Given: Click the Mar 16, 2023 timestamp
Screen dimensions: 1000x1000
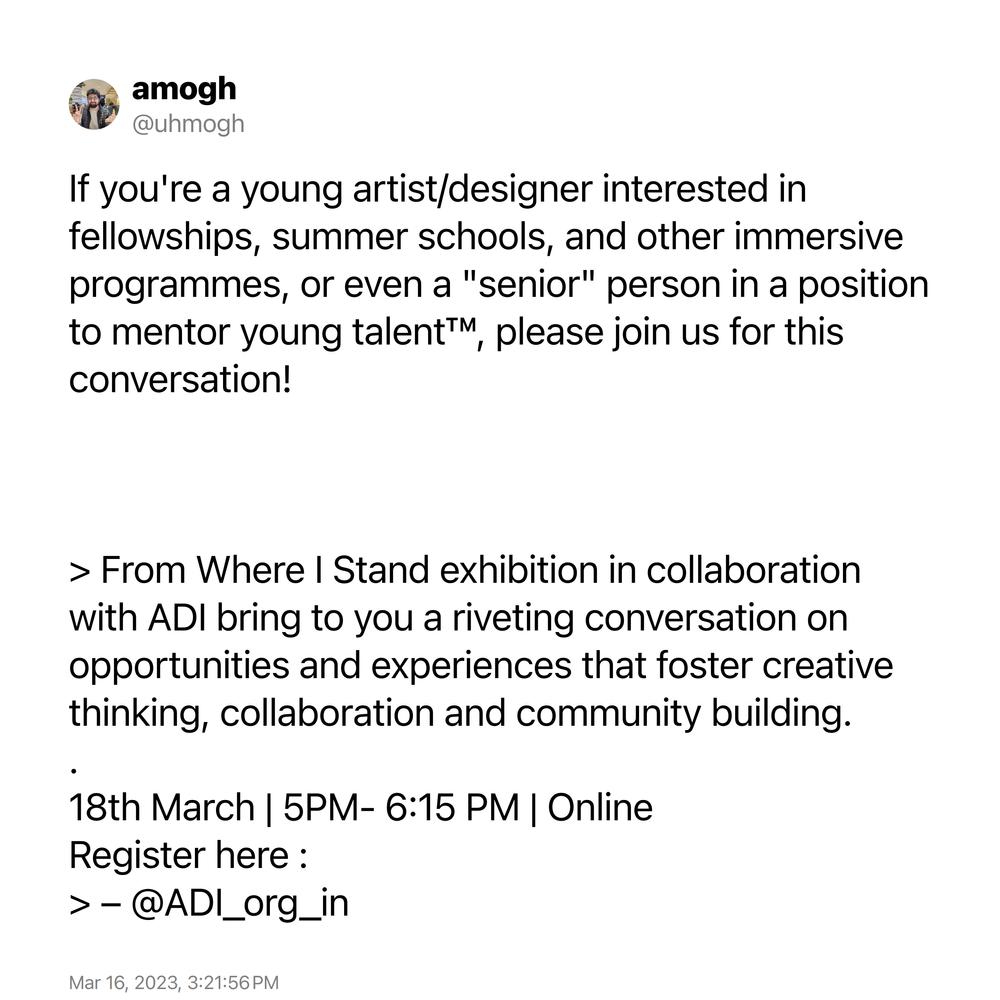Looking at the screenshot, I should (173, 983).
